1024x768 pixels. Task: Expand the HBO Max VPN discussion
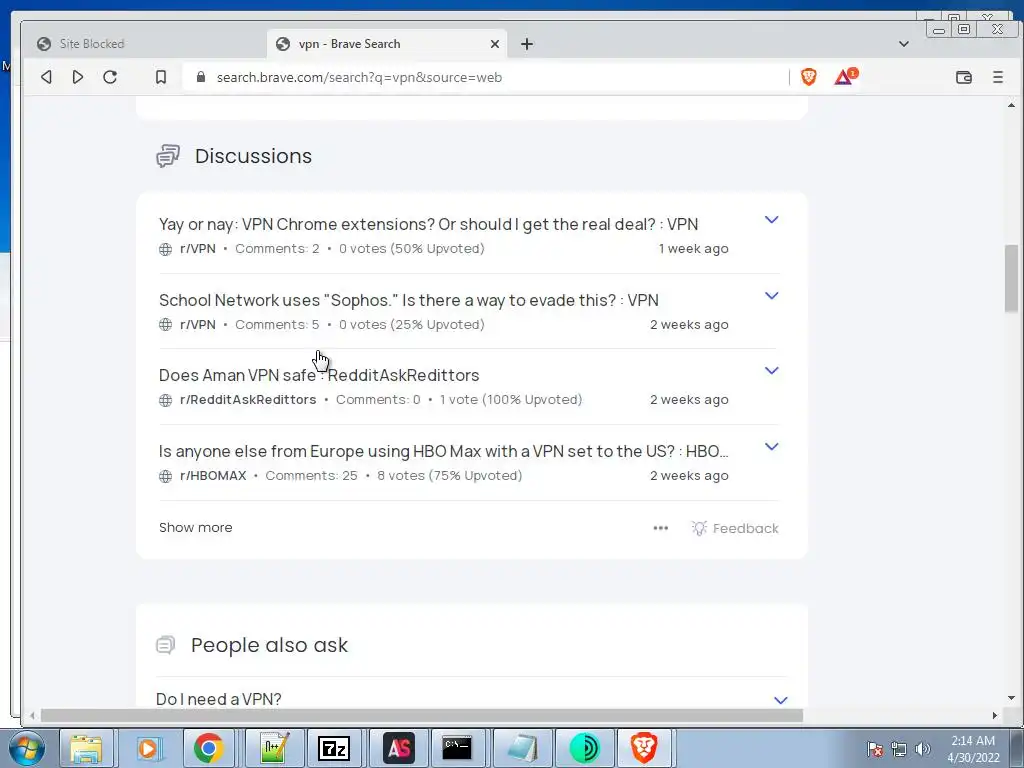coord(771,447)
